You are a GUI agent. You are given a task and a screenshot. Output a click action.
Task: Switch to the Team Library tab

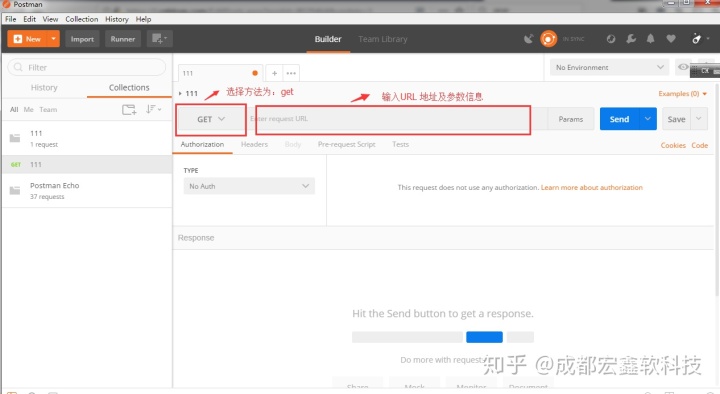pos(382,39)
